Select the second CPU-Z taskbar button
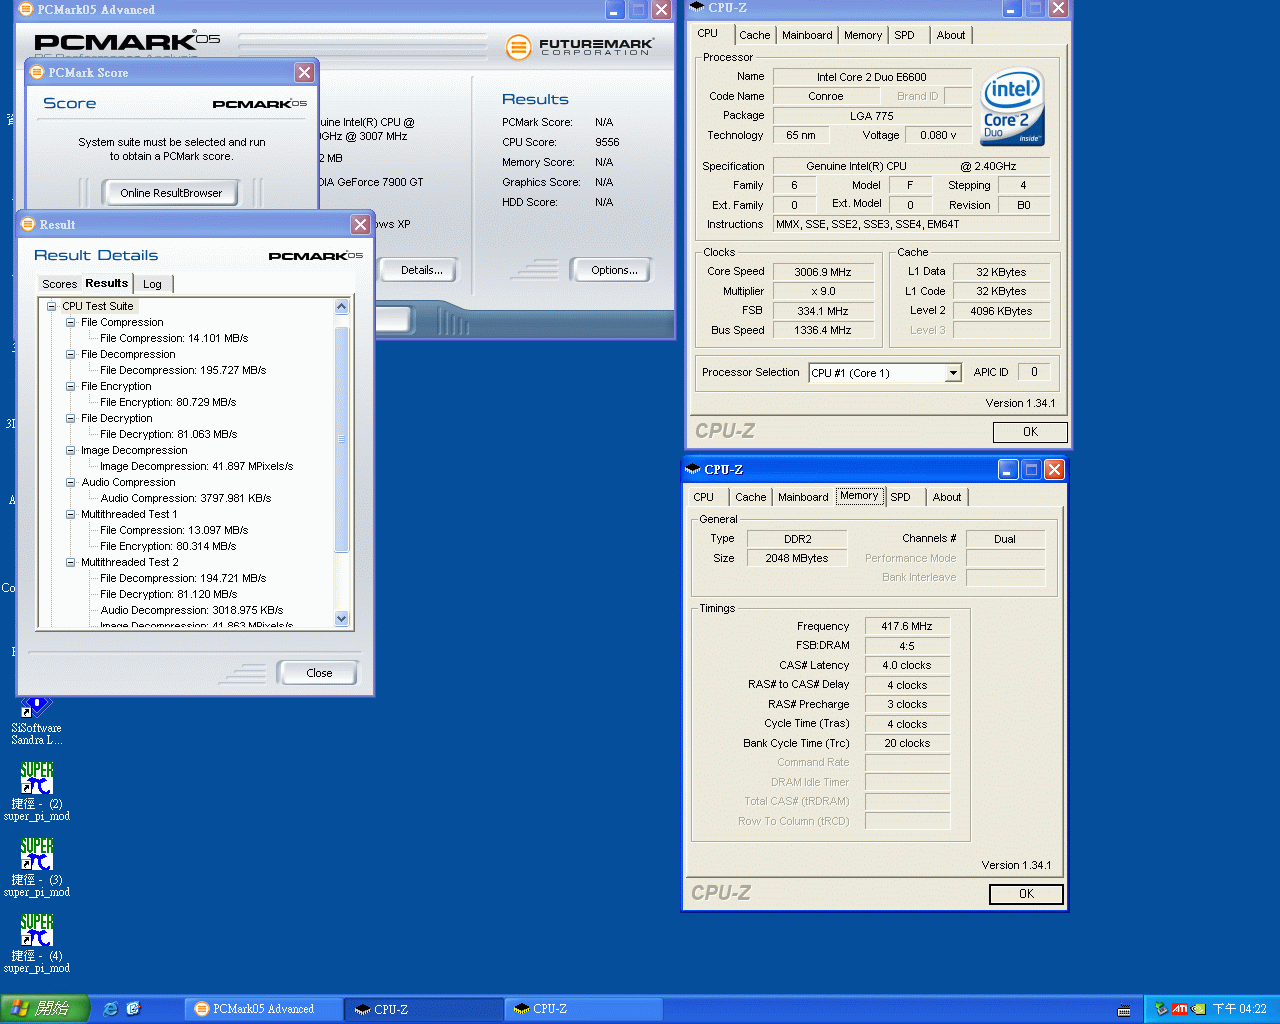Screen dimensions: 1280x1024 pyautogui.click(x=583, y=1009)
